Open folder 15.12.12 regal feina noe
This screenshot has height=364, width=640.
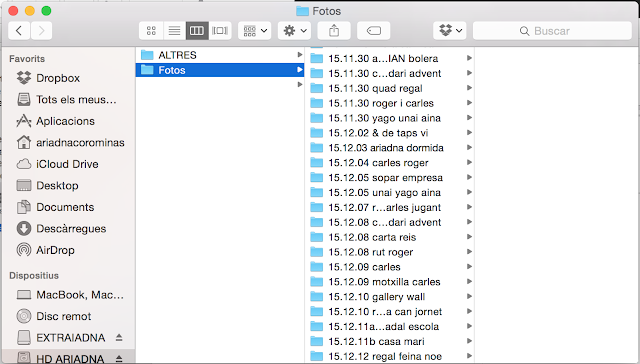point(389,356)
